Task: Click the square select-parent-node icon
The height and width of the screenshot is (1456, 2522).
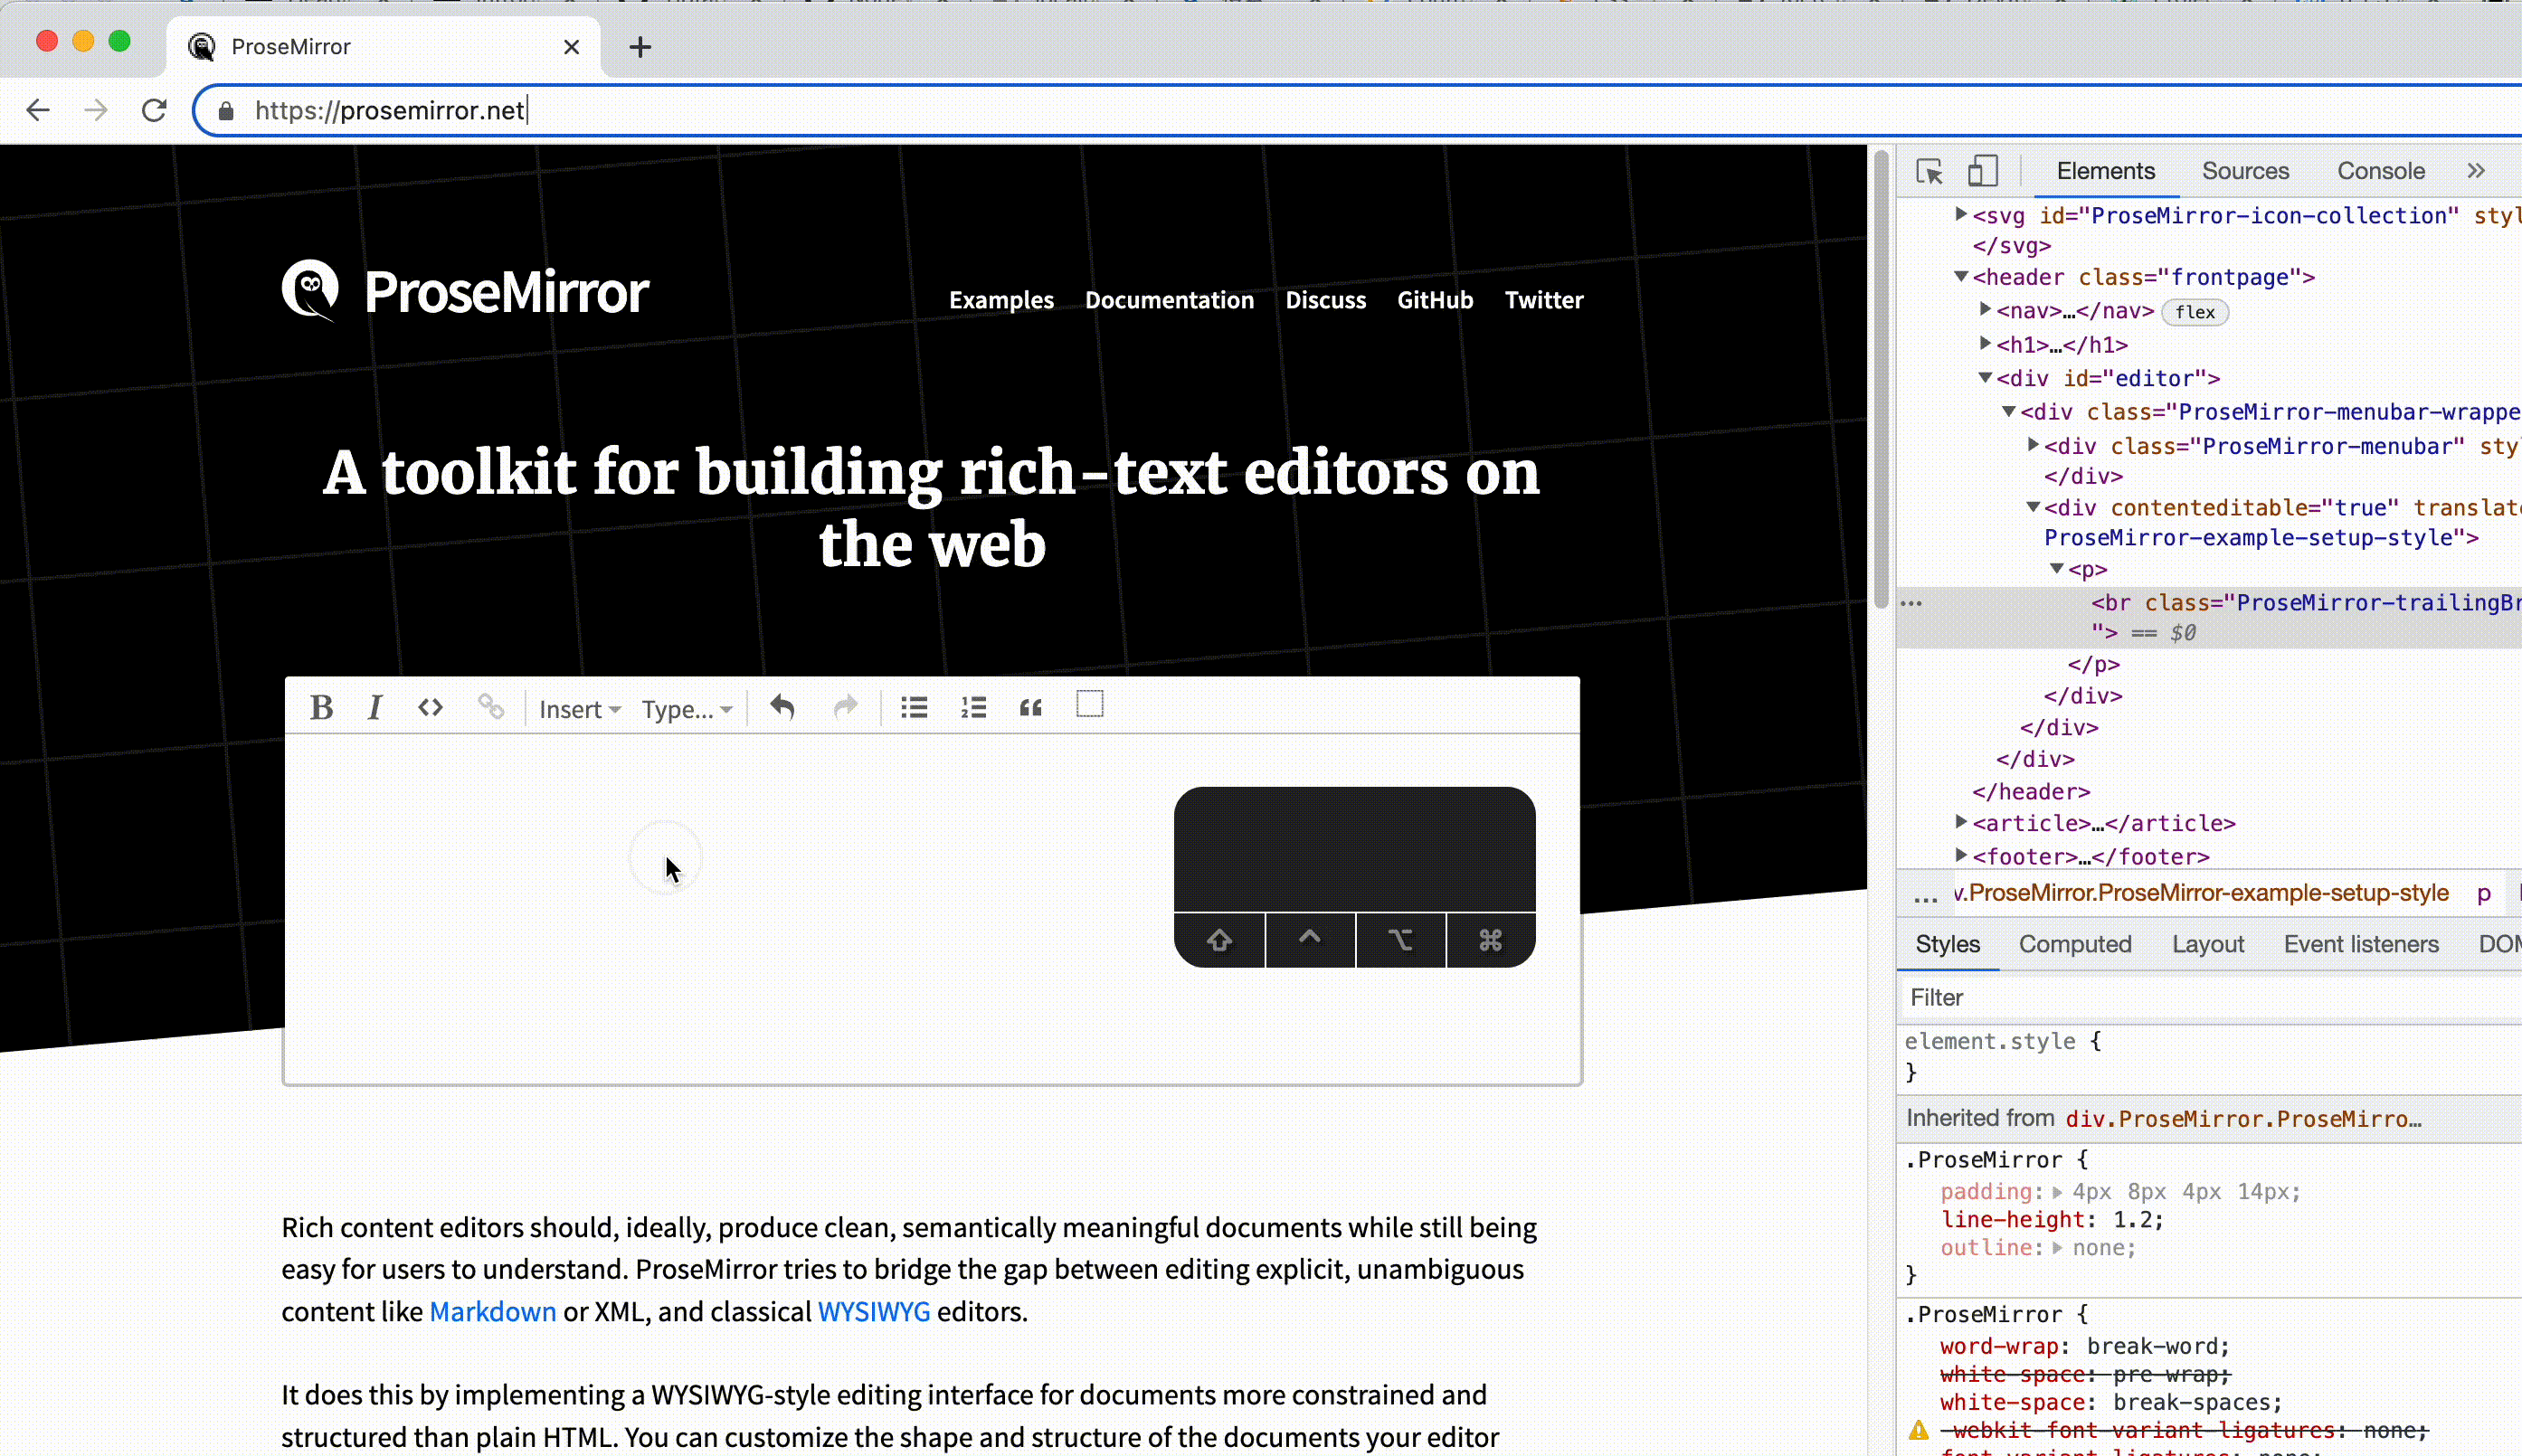Action: point(1090,704)
